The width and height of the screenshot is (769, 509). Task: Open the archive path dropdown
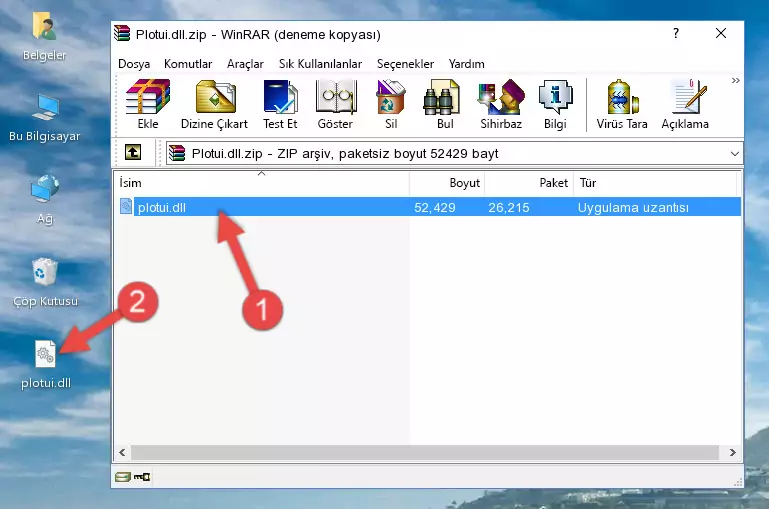[x=734, y=153]
